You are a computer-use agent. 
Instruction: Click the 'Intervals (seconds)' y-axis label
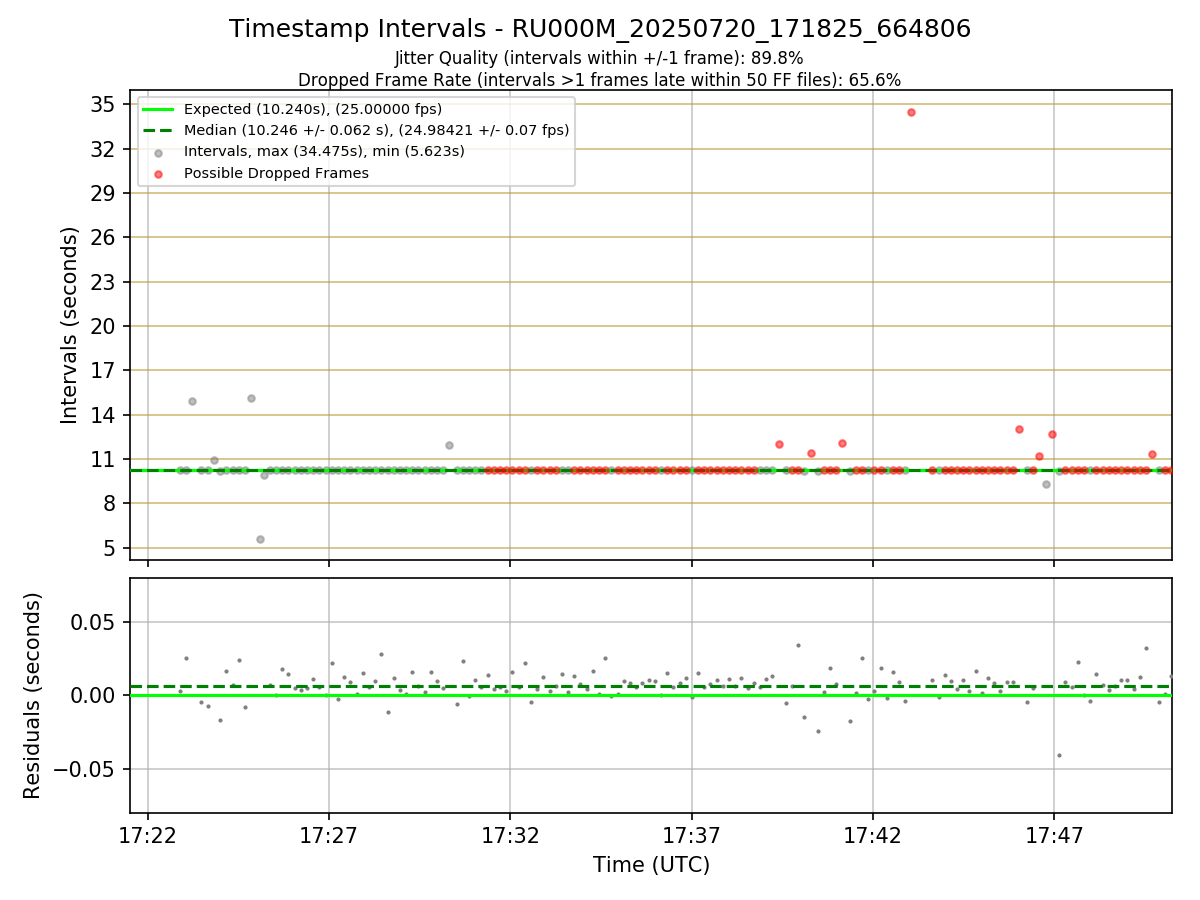[70, 325]
